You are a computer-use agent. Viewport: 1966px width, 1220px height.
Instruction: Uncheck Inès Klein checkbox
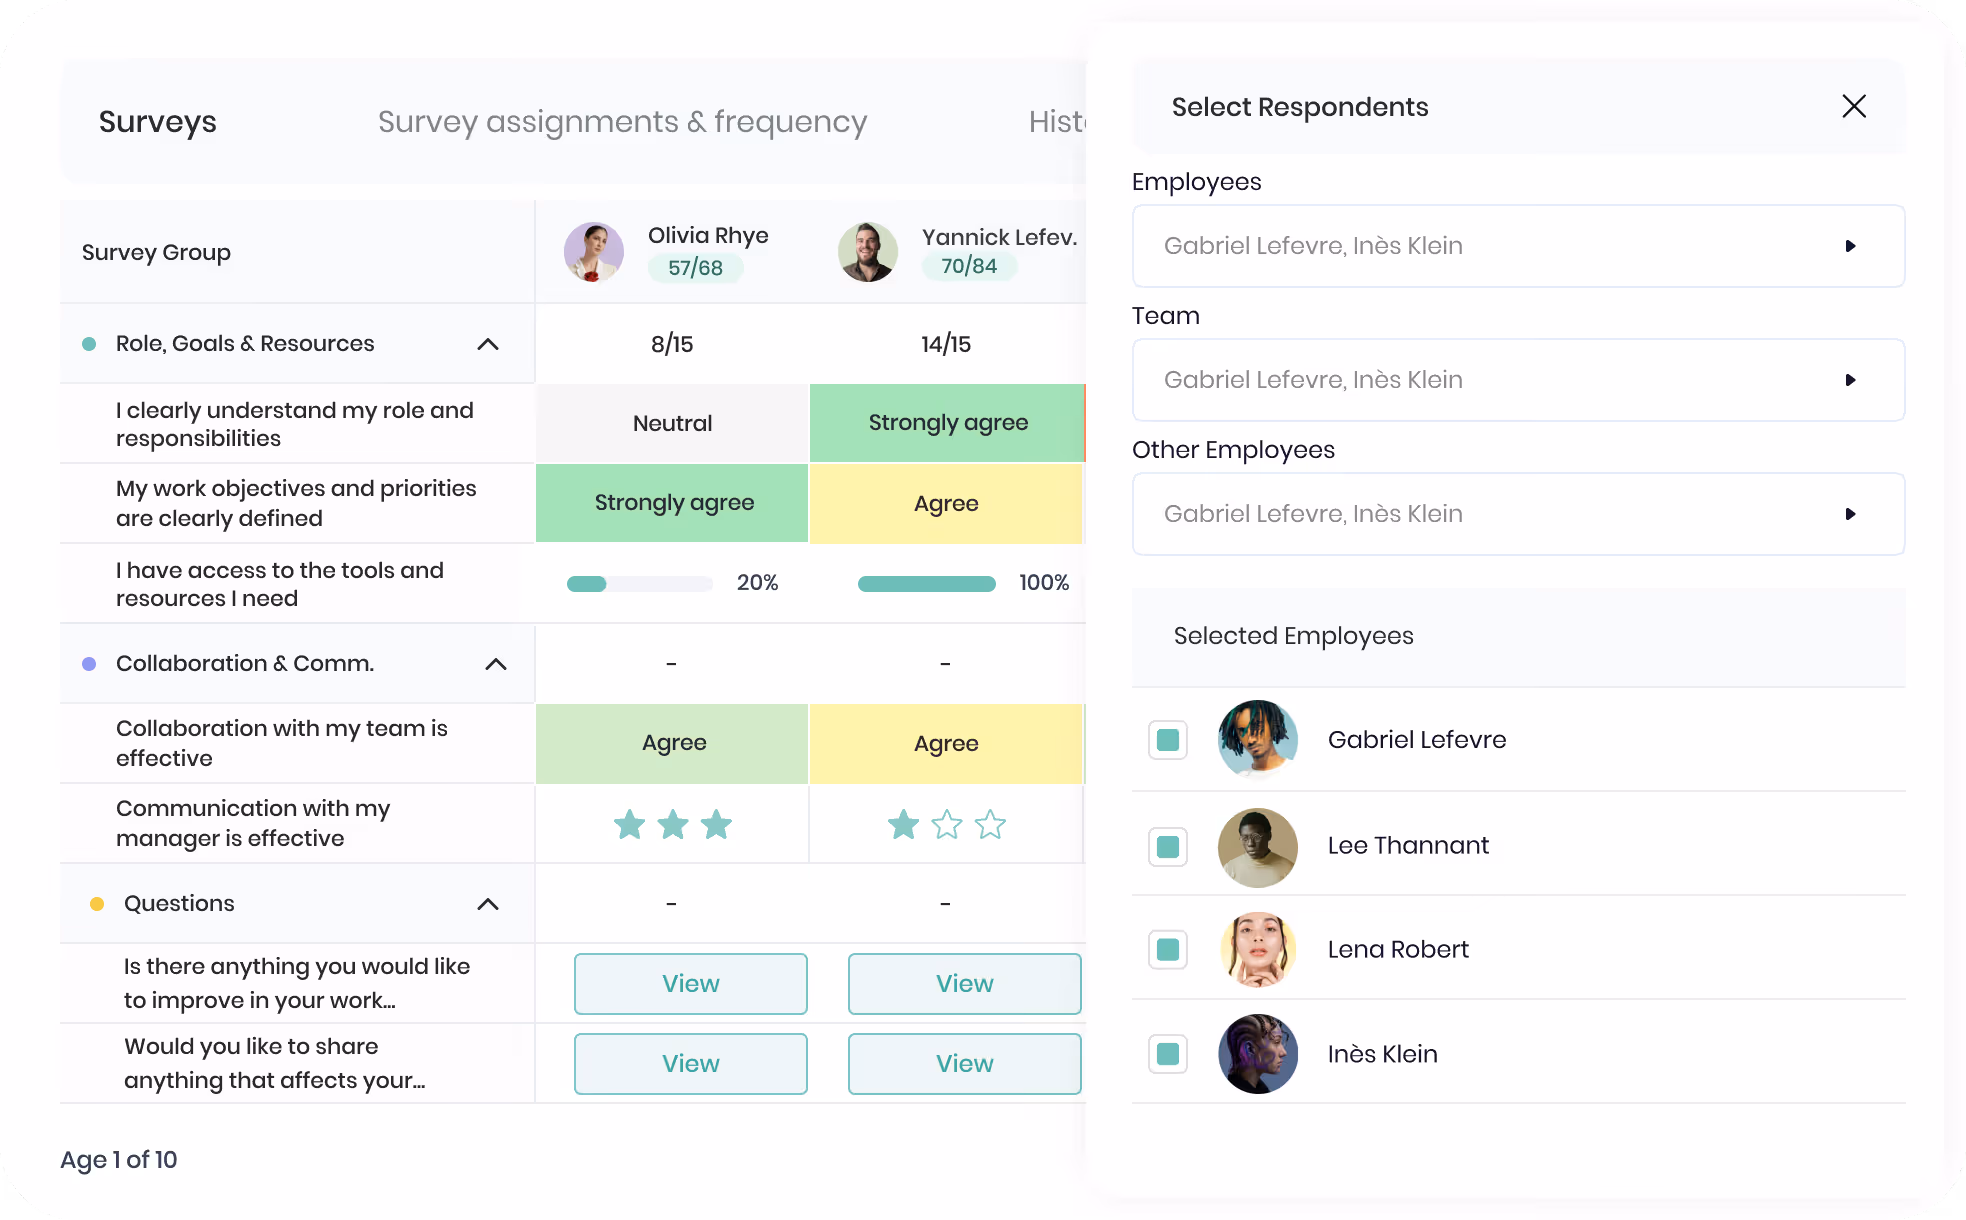tap(1167, 1054)
